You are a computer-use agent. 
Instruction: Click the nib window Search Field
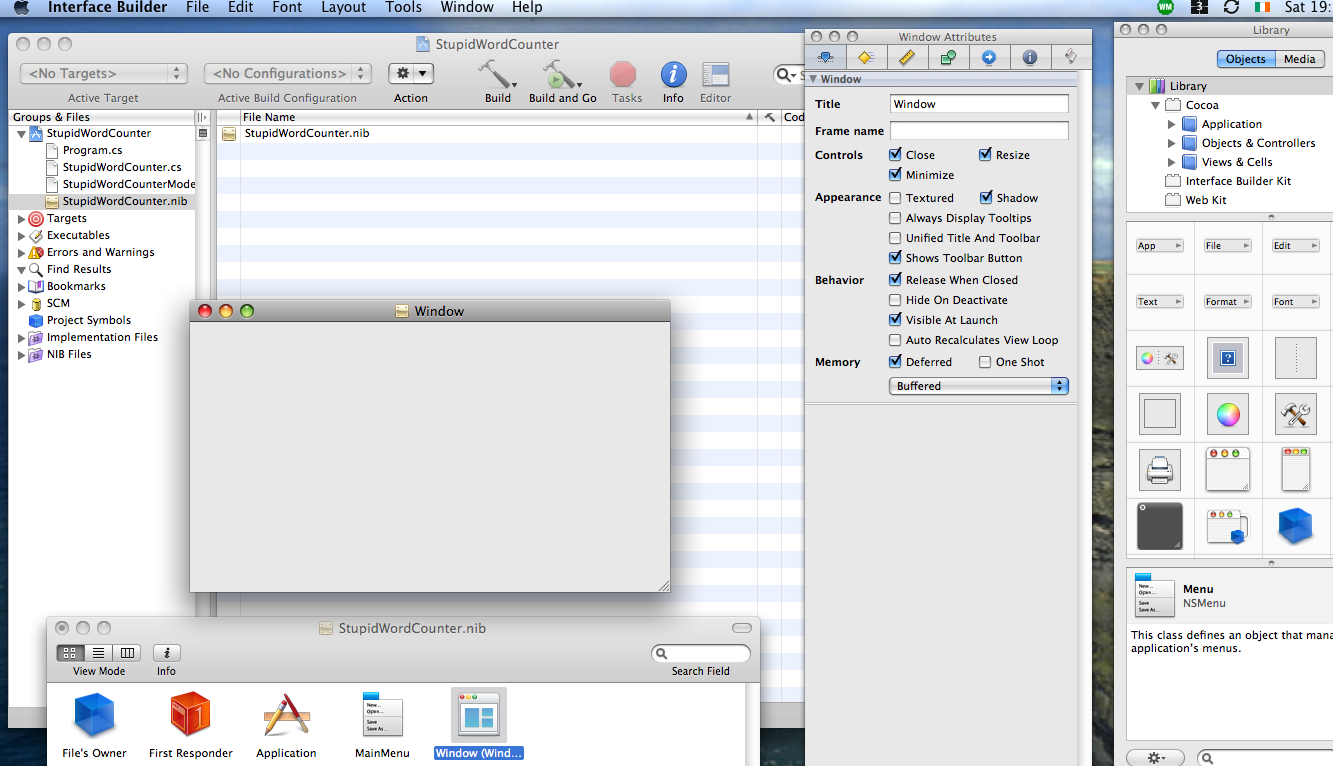pyautogui.click(x=700, y=654)
